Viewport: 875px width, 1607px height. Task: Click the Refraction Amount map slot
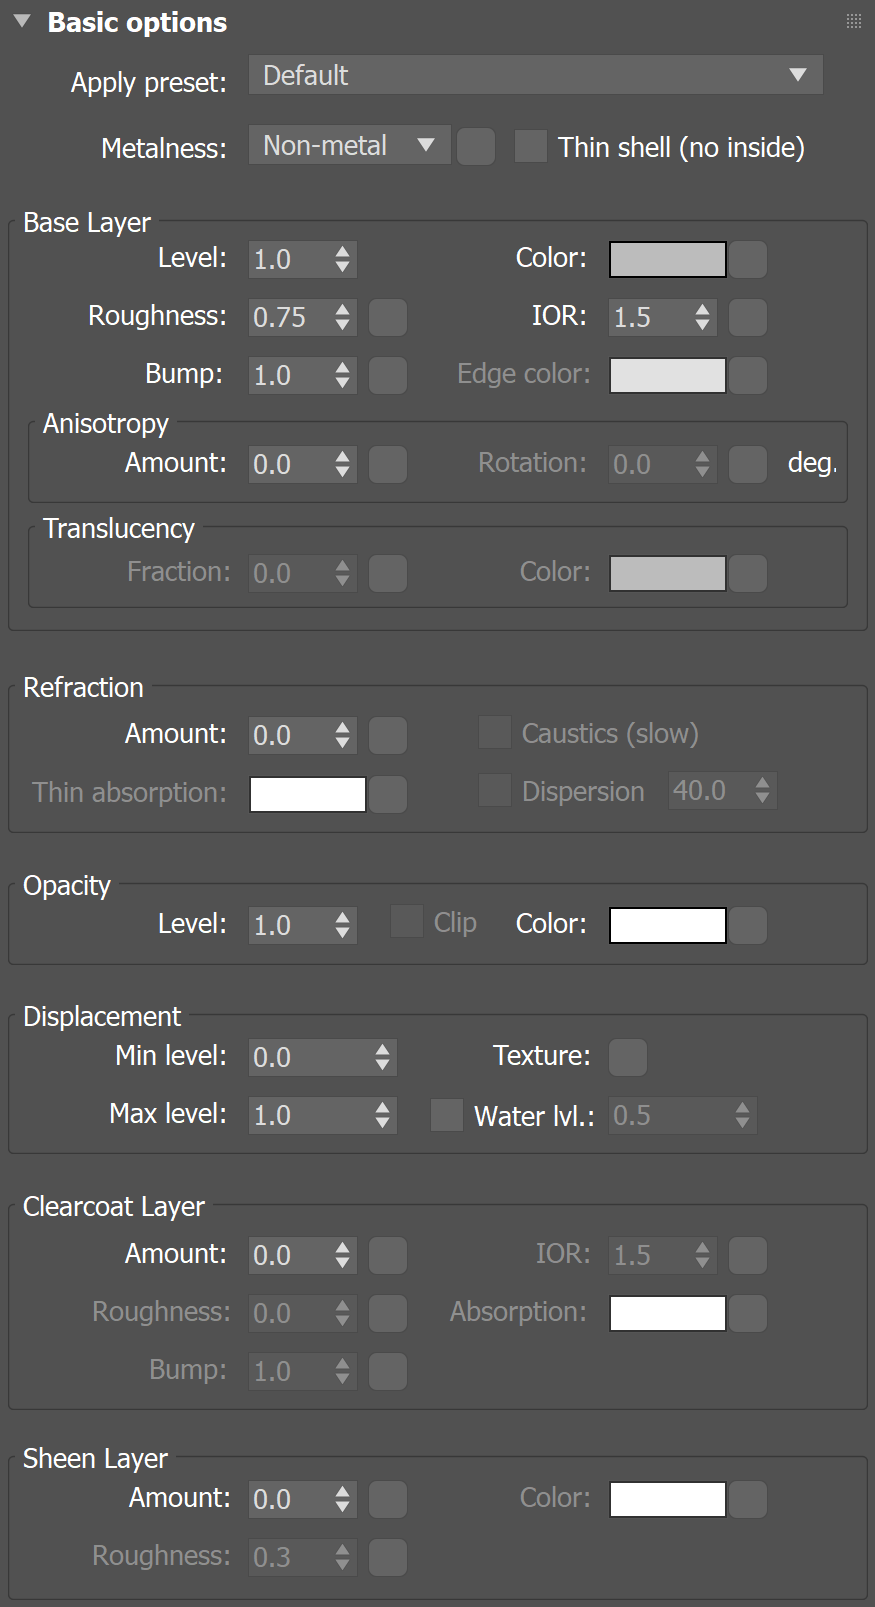tap(388, 736)
